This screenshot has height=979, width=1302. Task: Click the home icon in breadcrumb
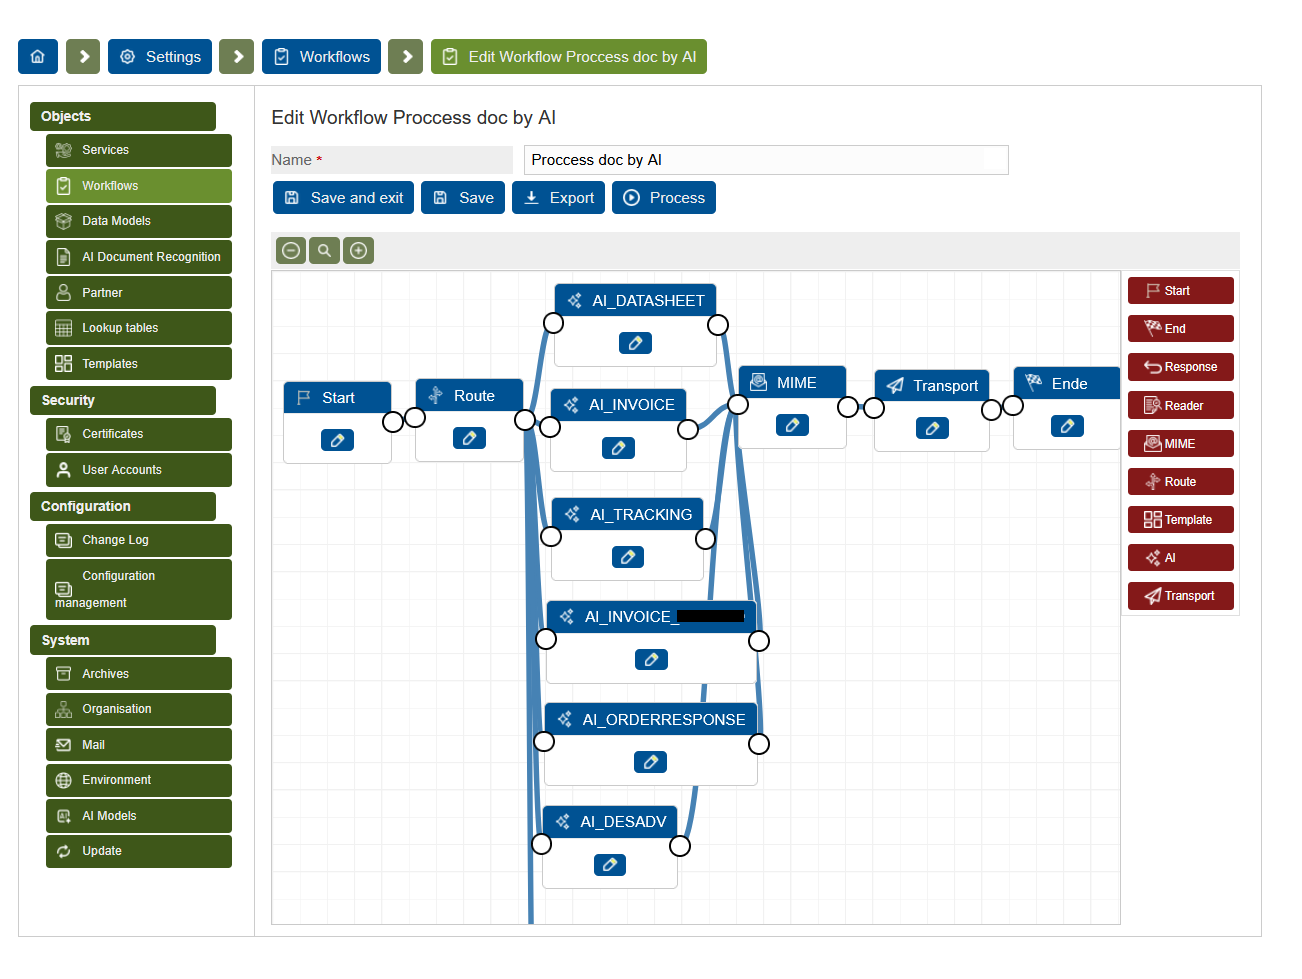[38, 57]
